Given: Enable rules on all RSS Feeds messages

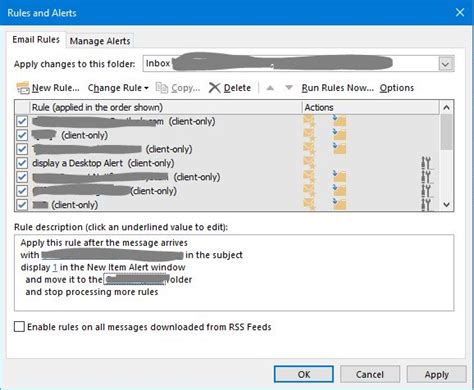Looking at the screenshot, I should (19, 326).
